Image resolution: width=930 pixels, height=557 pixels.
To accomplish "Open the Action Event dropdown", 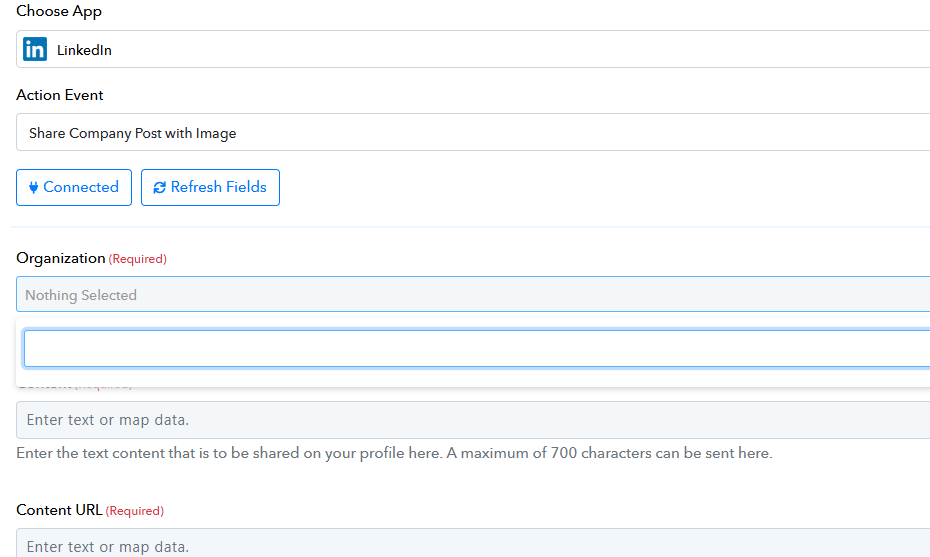I will coord(473,132).
